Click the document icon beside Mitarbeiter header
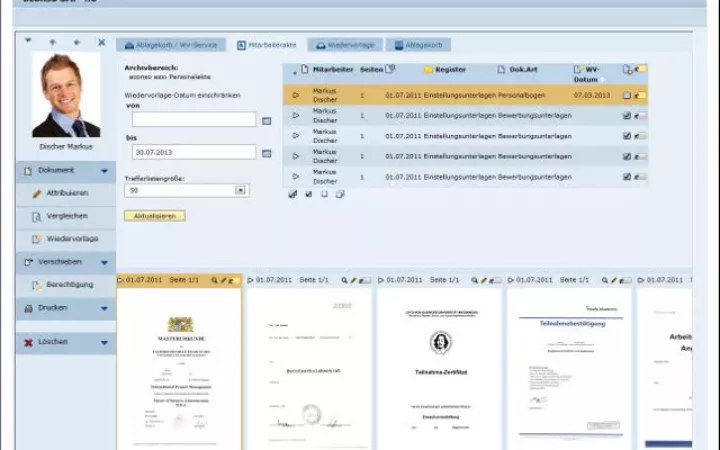Screen dimensions: 720x450 click(304, 69)
